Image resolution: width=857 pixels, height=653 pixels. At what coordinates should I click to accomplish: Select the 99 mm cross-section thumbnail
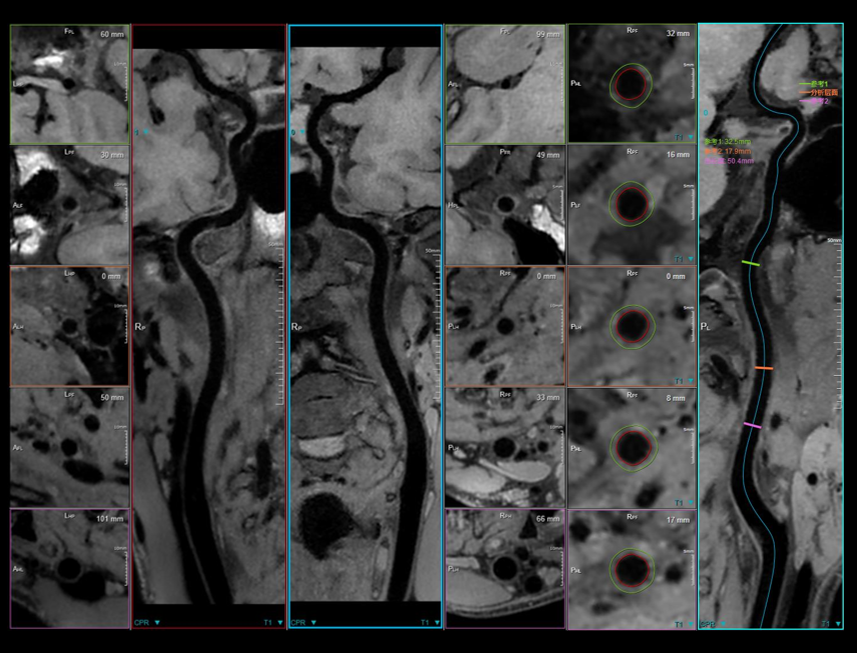tap(504, 85)
